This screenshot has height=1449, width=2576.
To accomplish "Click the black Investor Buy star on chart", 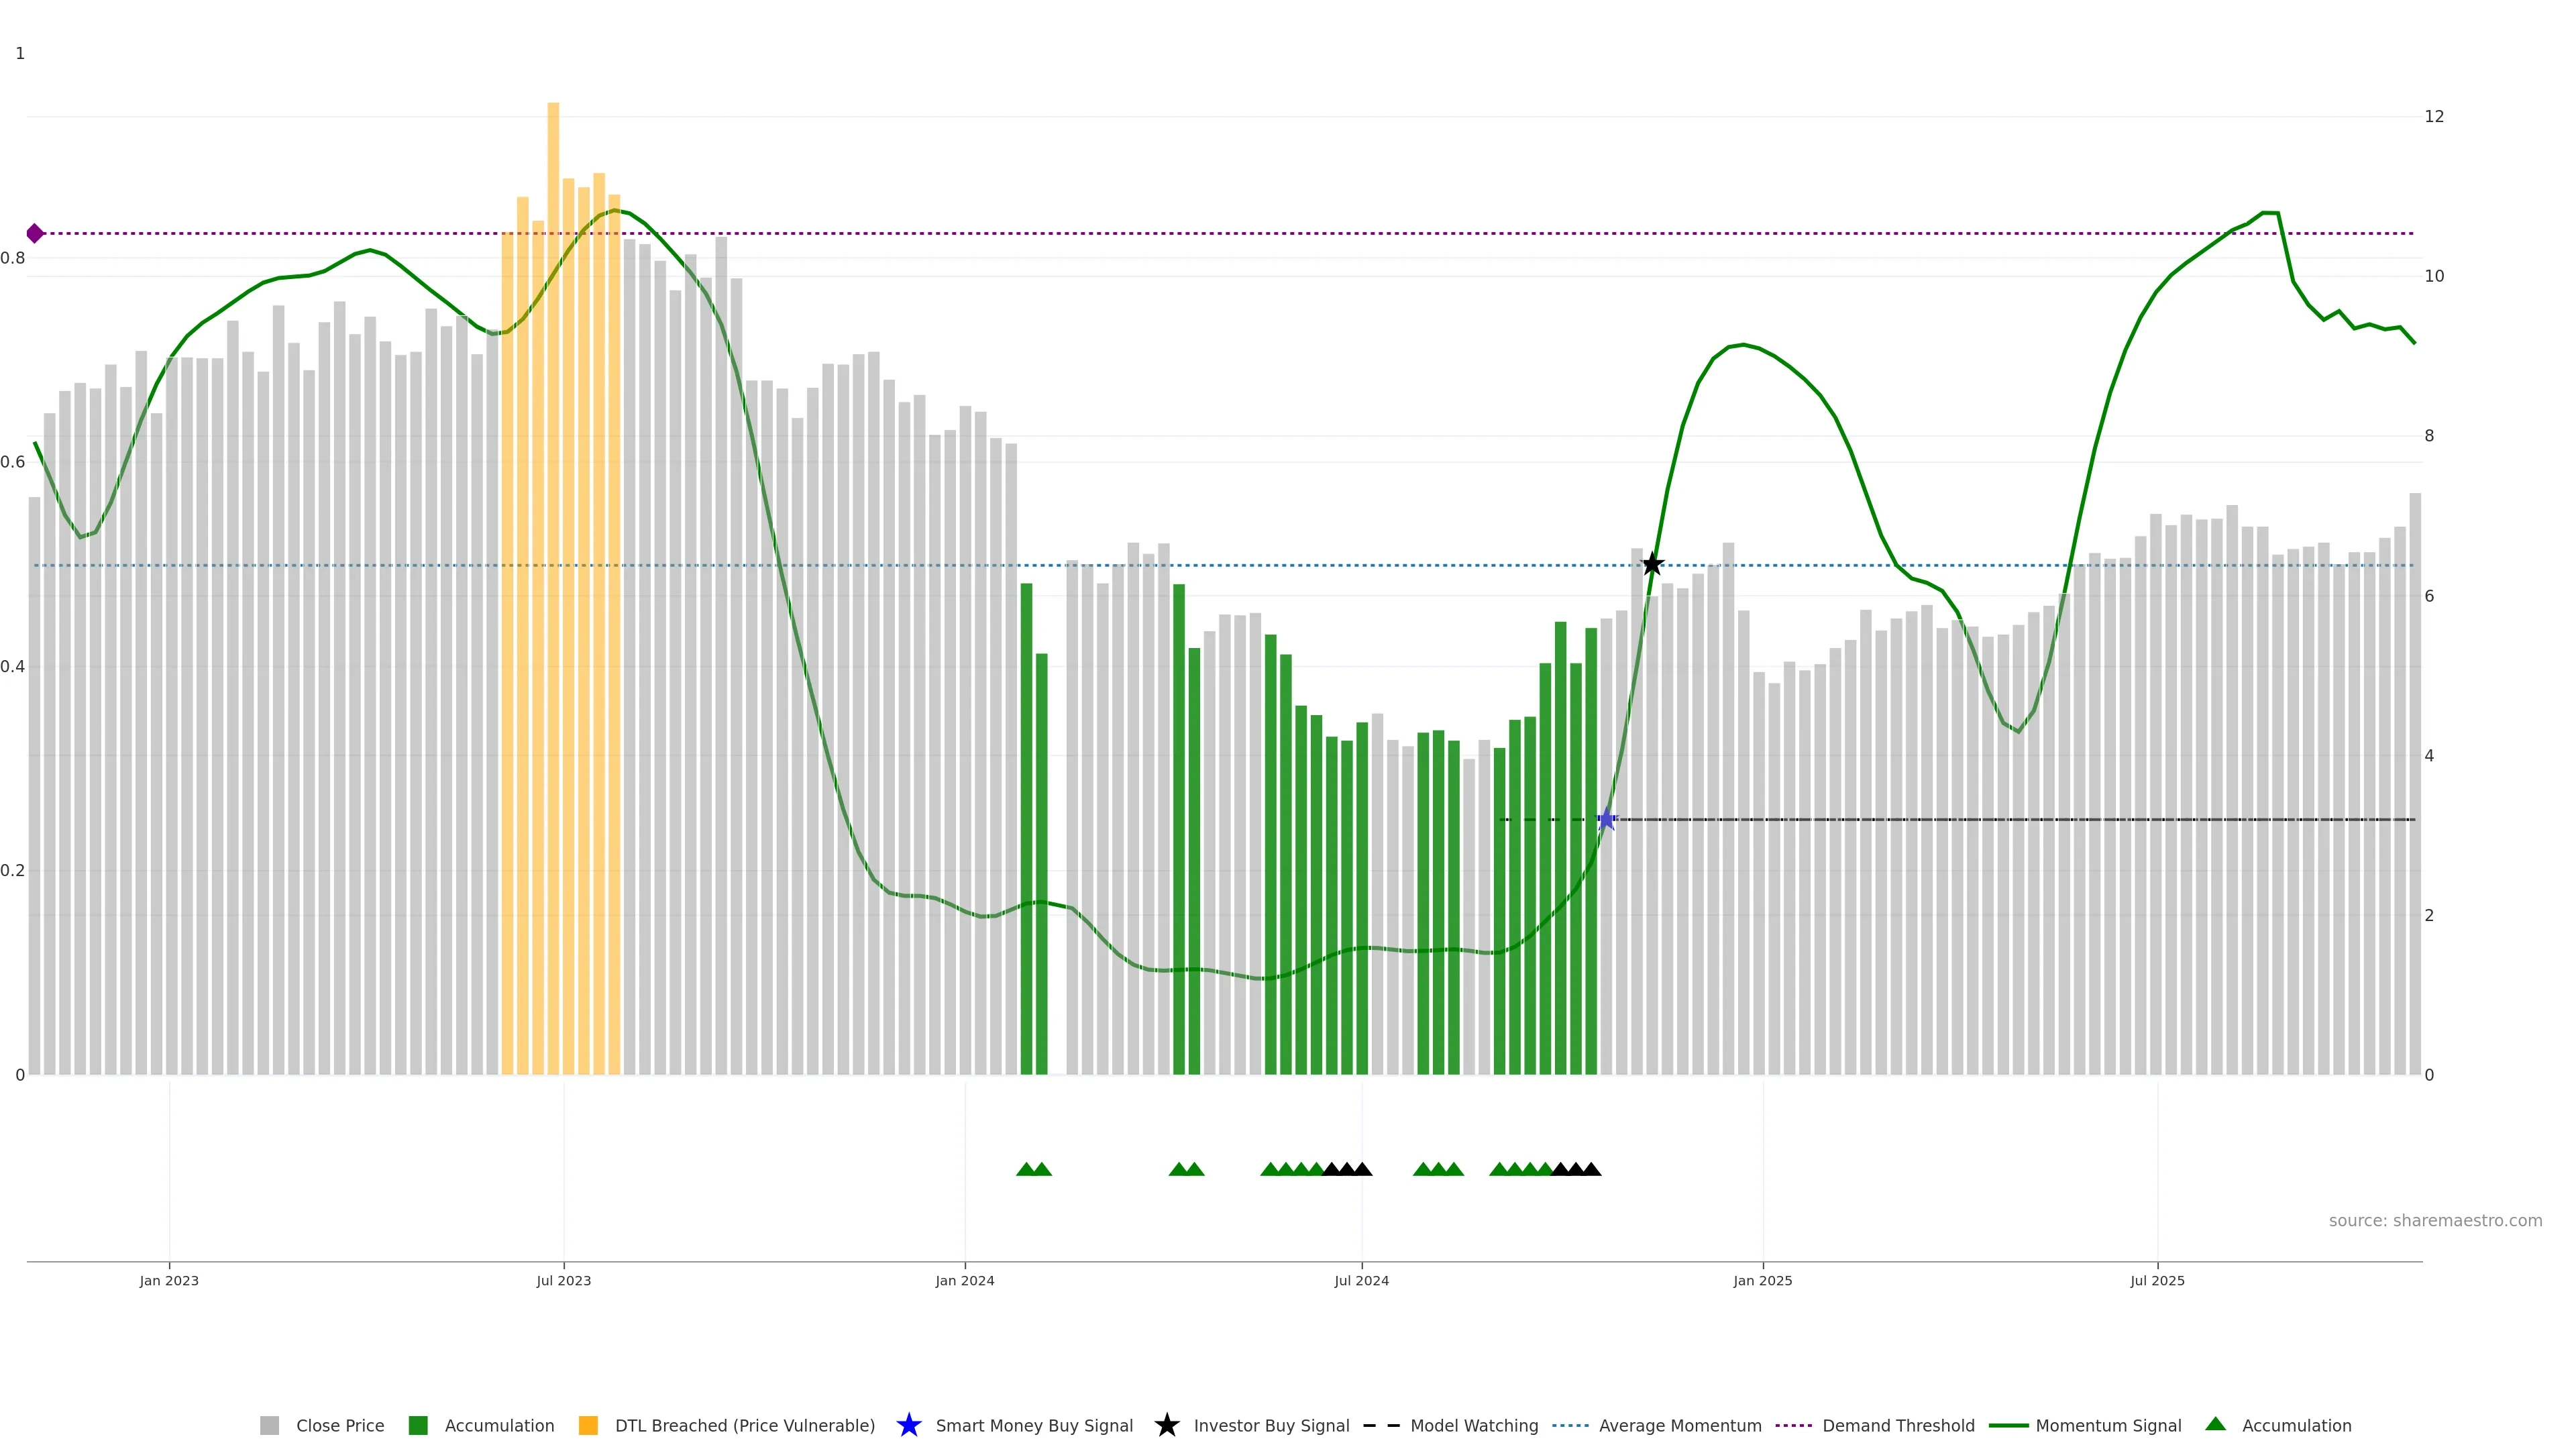I will tap(1652, 565).
